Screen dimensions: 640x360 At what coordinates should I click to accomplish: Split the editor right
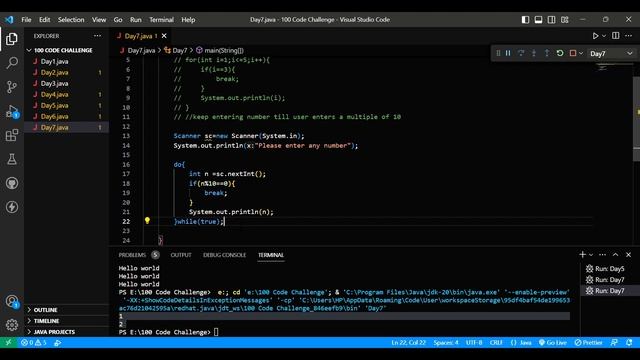coord(616,36)
